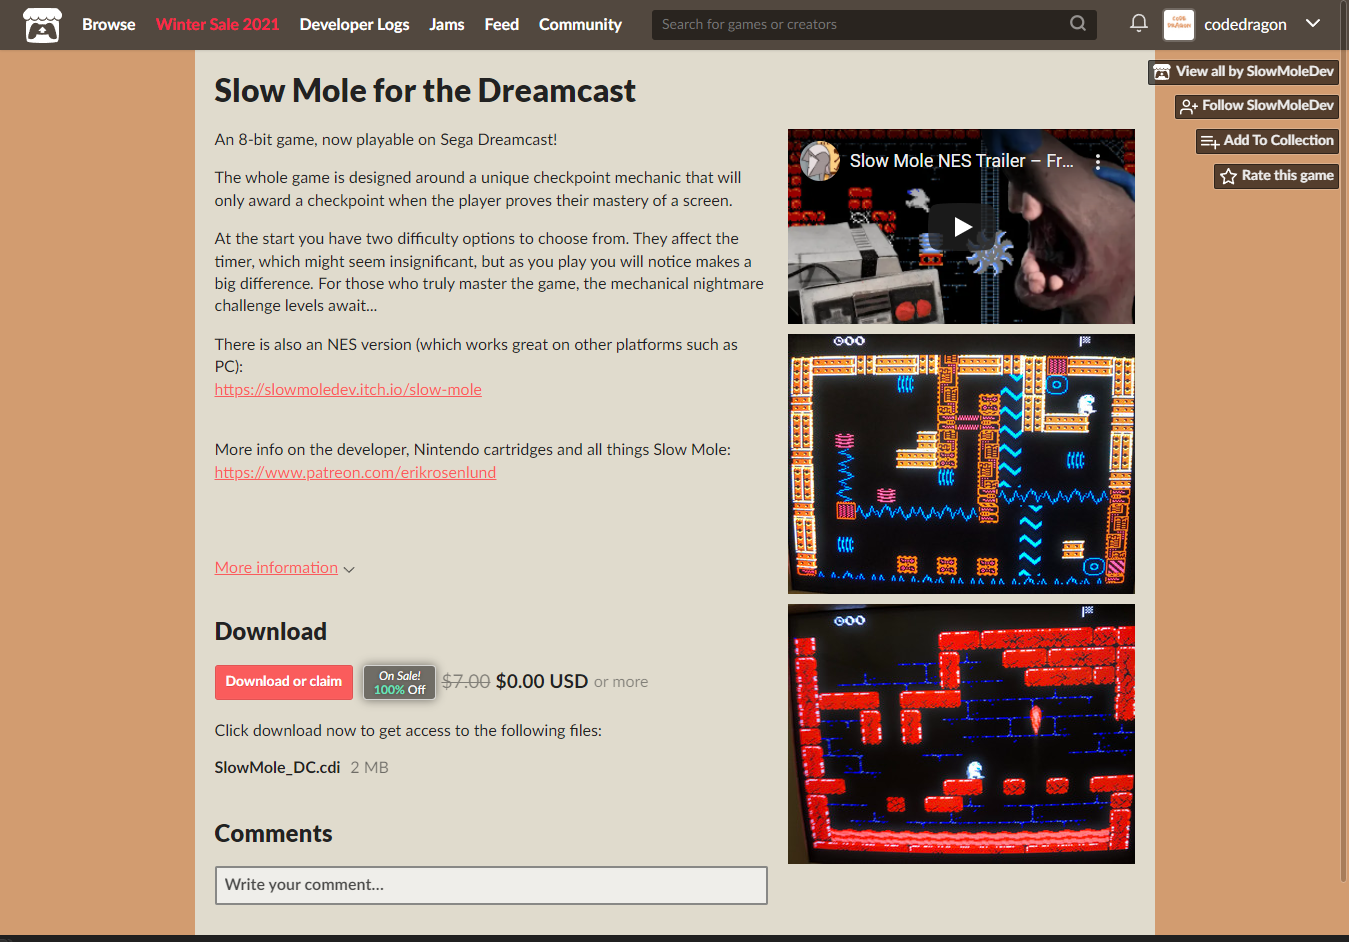
Task: Click the video title Slow Mole NES Trailer
Action: [961, 161]
